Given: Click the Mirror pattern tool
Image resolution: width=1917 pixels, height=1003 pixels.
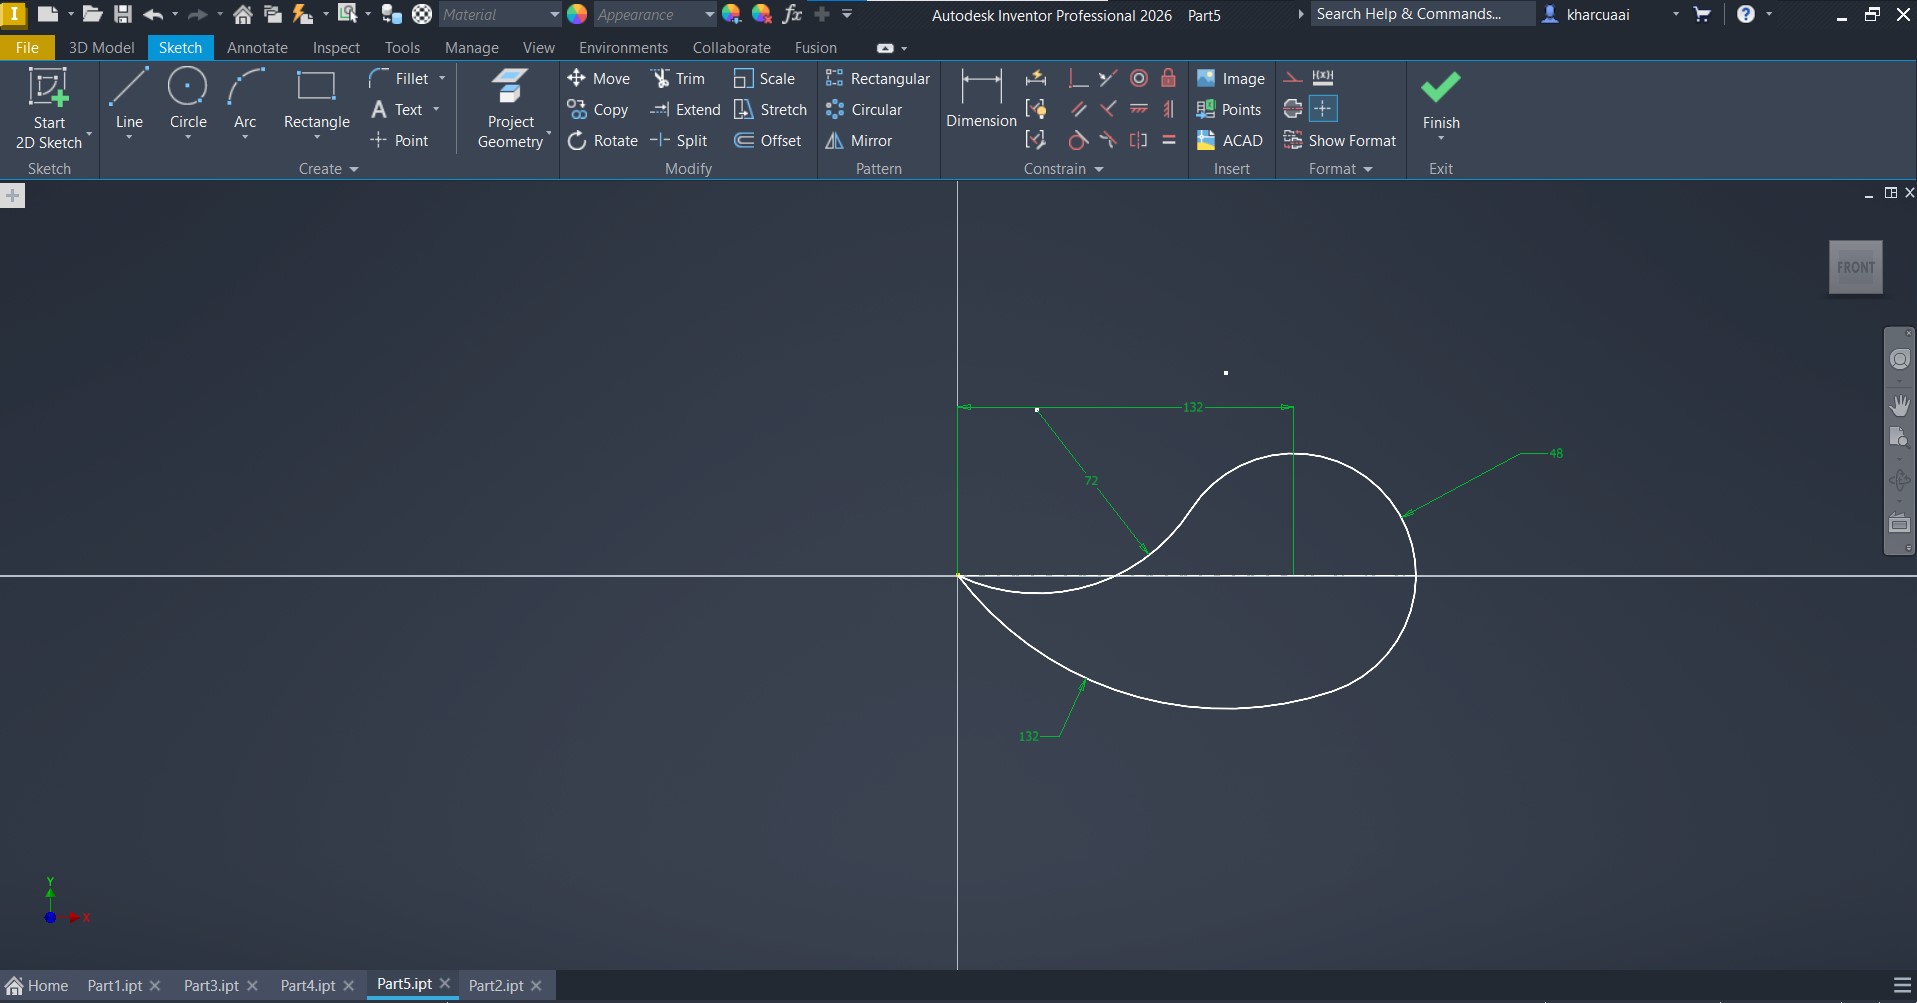Looking at the screenshot, I should point(858,141).
